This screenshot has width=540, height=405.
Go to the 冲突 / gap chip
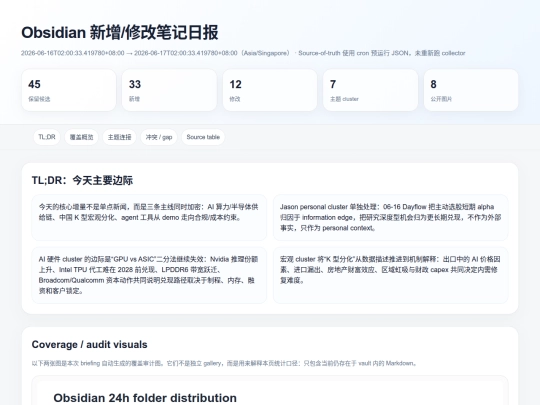(159, 137)
